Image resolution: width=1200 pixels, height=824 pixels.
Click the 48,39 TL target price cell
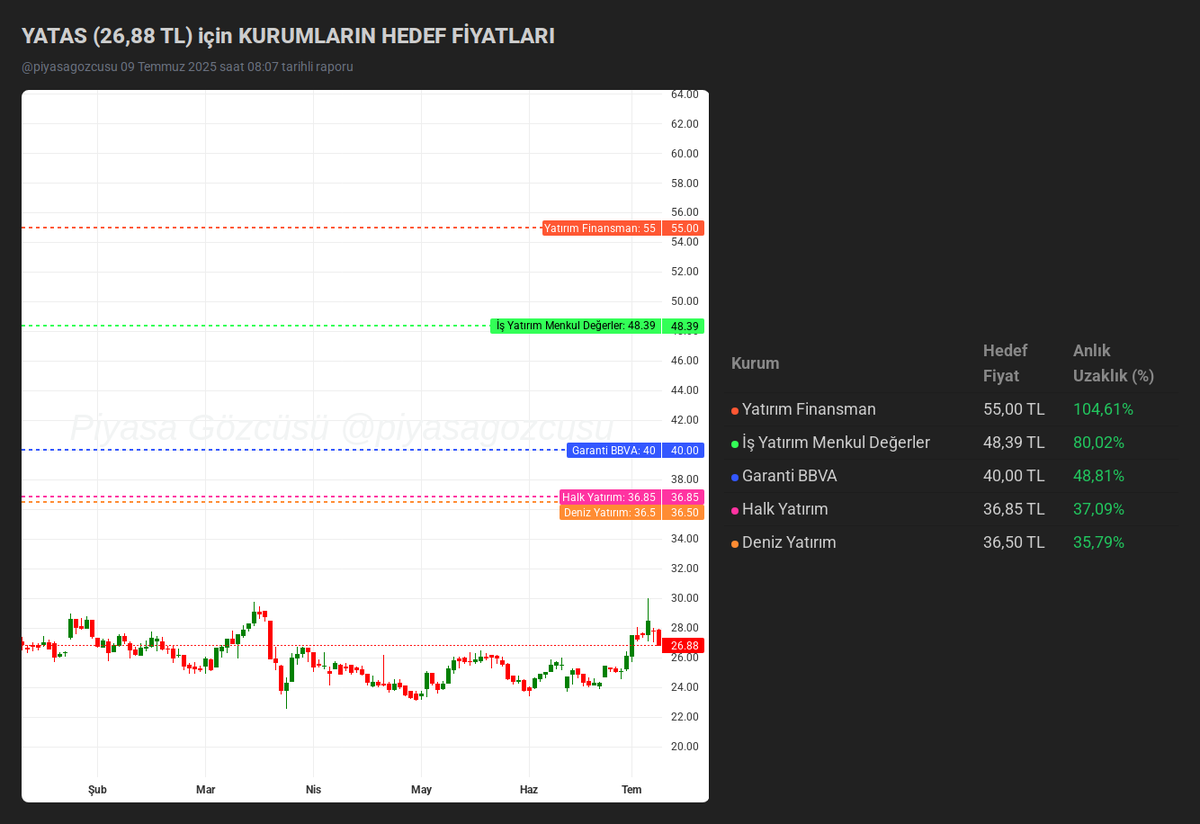tap(1014, 442)
